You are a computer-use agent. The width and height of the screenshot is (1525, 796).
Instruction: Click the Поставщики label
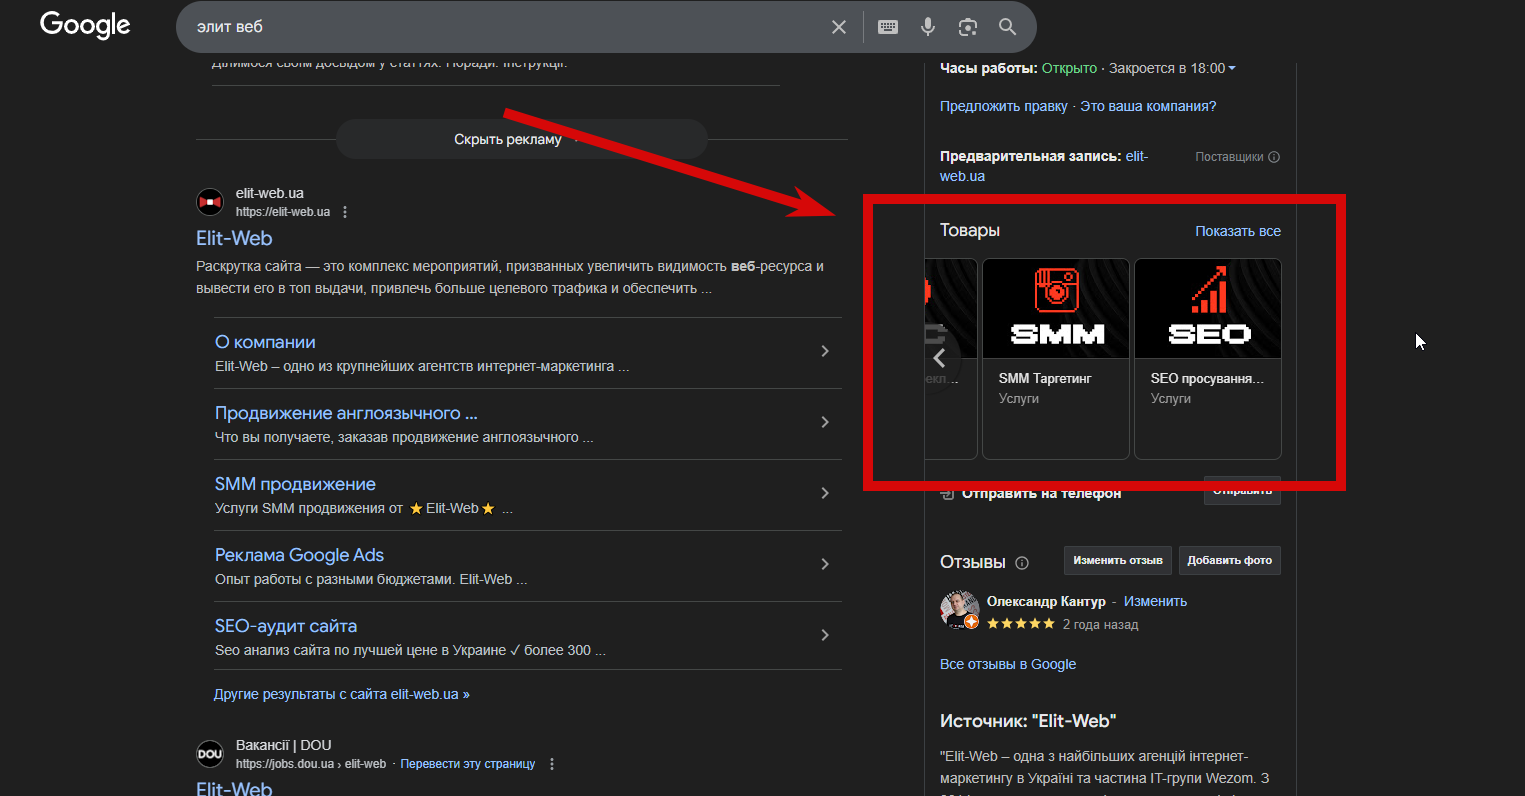coord(1229,157)
